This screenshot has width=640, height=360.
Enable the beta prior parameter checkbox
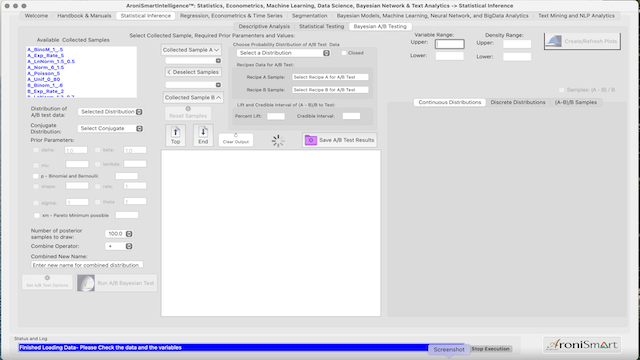[x=98, y=150]
